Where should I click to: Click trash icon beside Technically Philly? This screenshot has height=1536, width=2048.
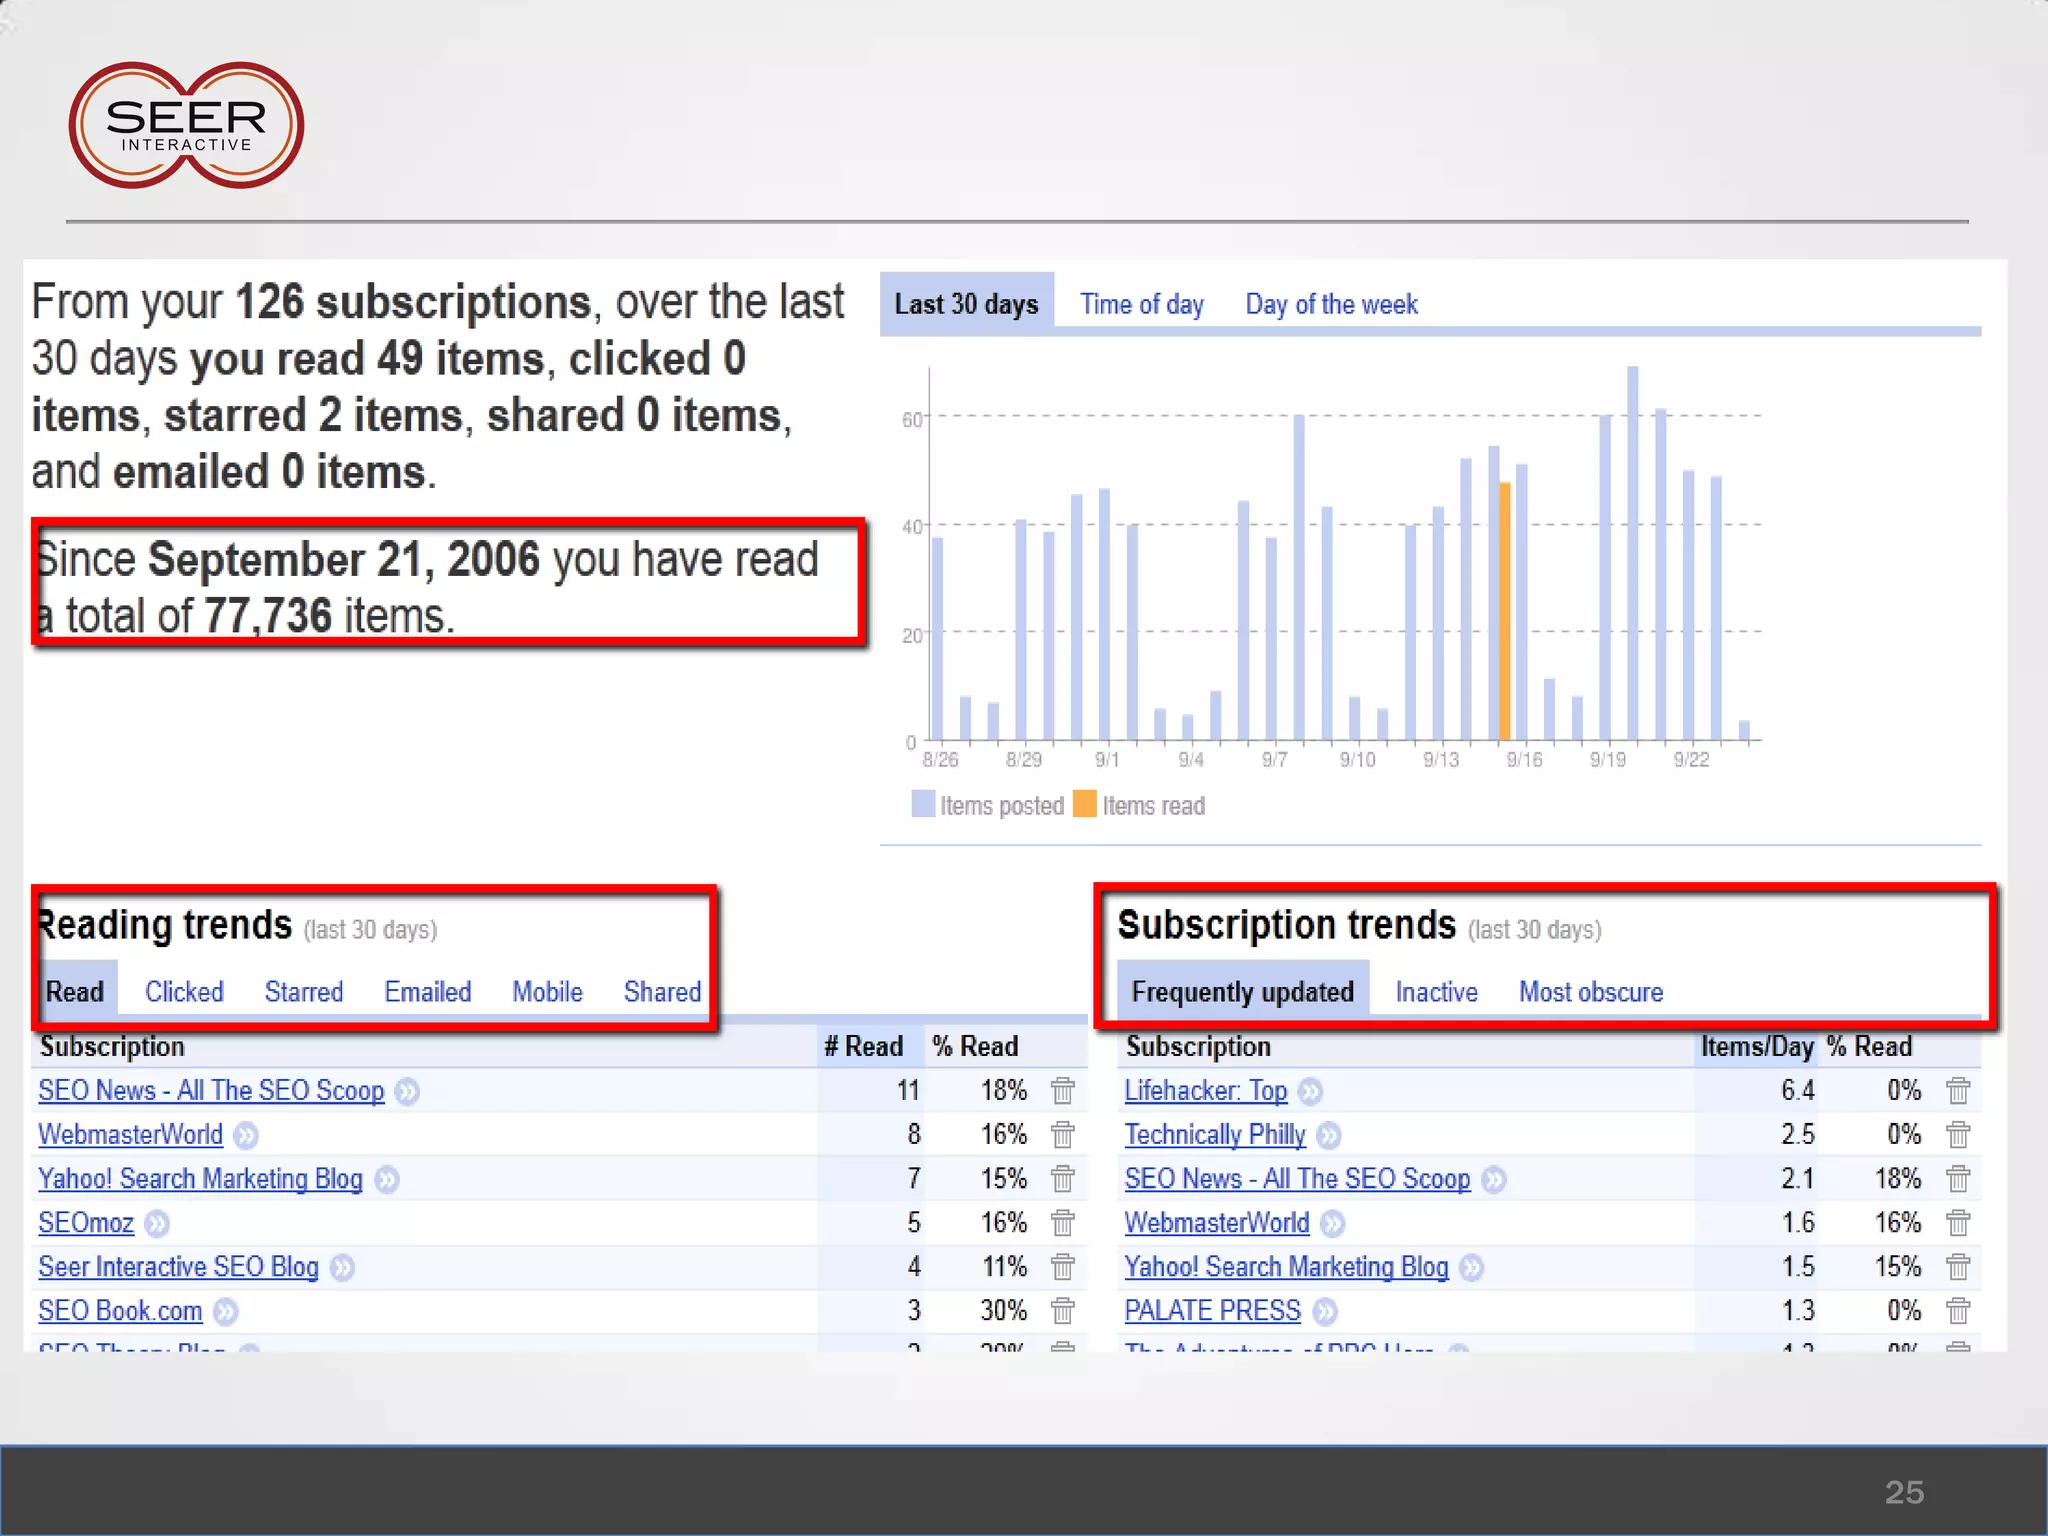click(1957, 1134)
